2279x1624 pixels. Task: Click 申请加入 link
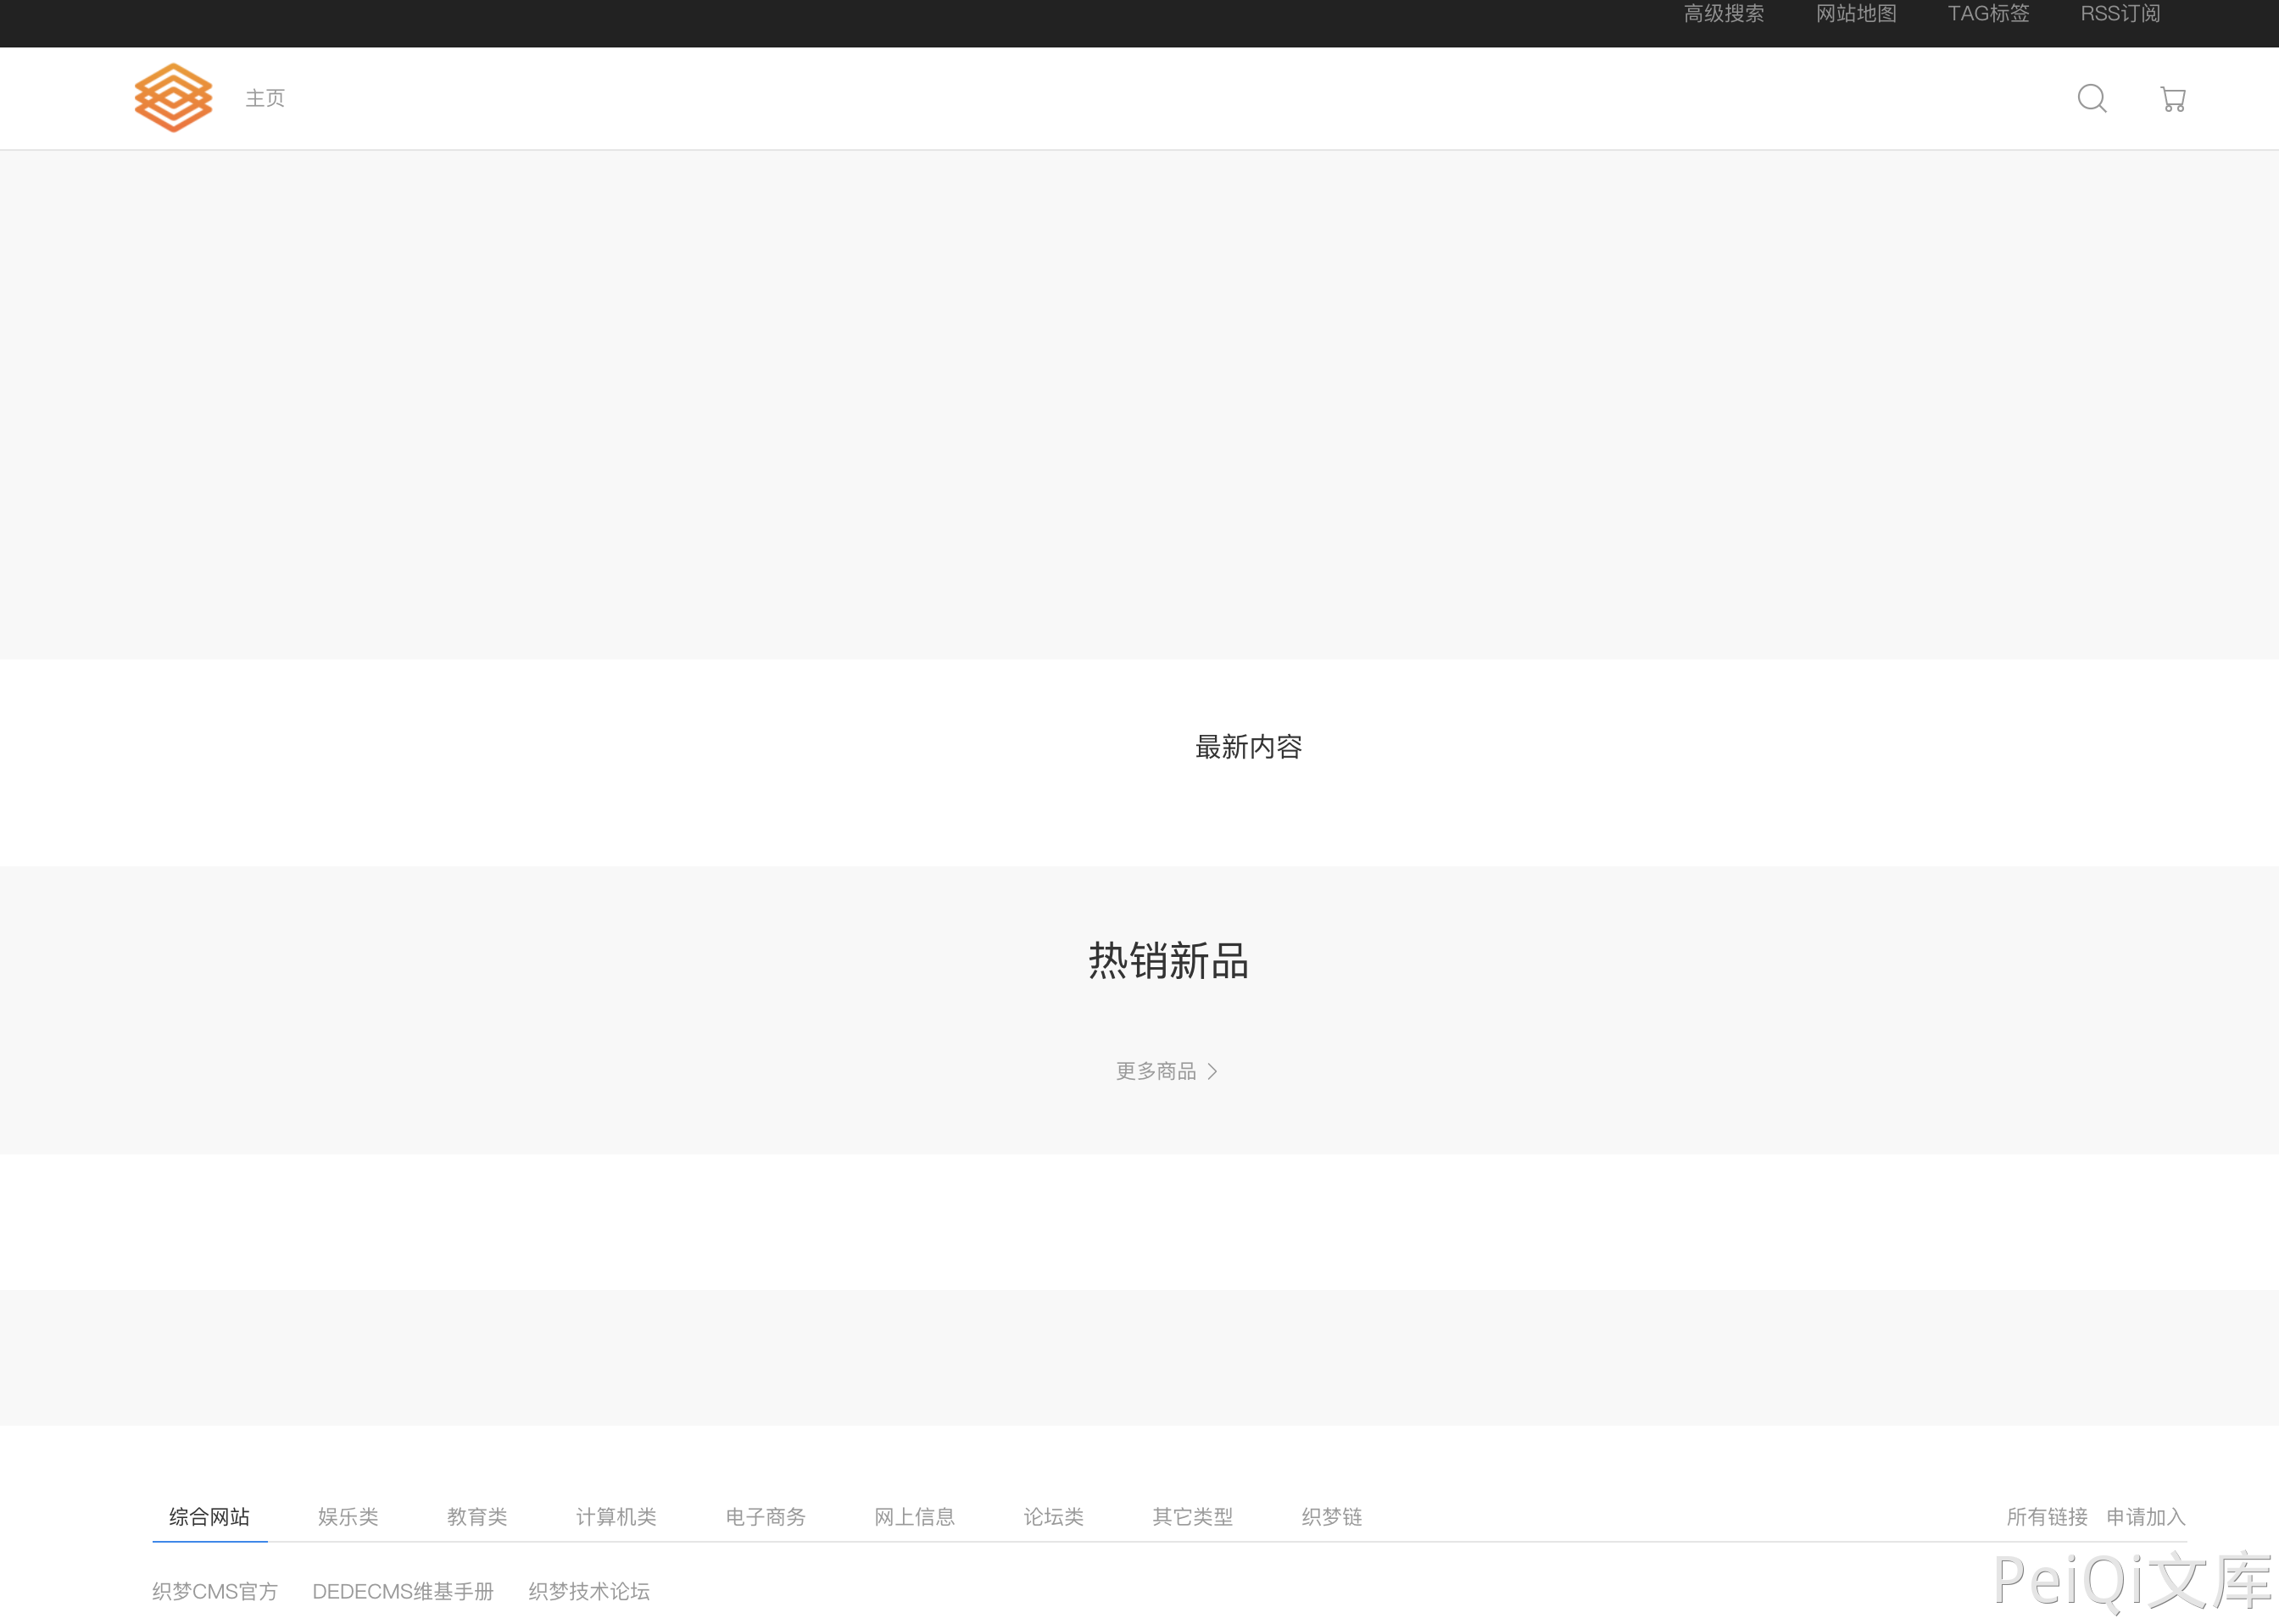pos(2145,1516)
